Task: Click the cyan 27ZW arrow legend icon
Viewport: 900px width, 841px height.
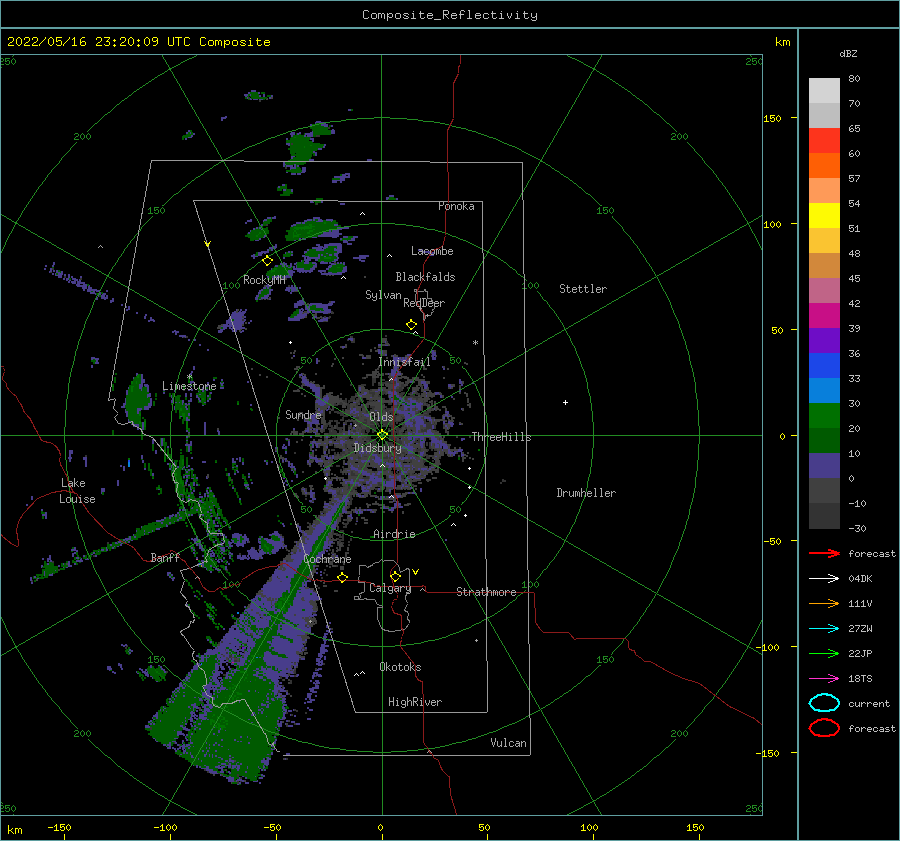Action: pos(824,629)
